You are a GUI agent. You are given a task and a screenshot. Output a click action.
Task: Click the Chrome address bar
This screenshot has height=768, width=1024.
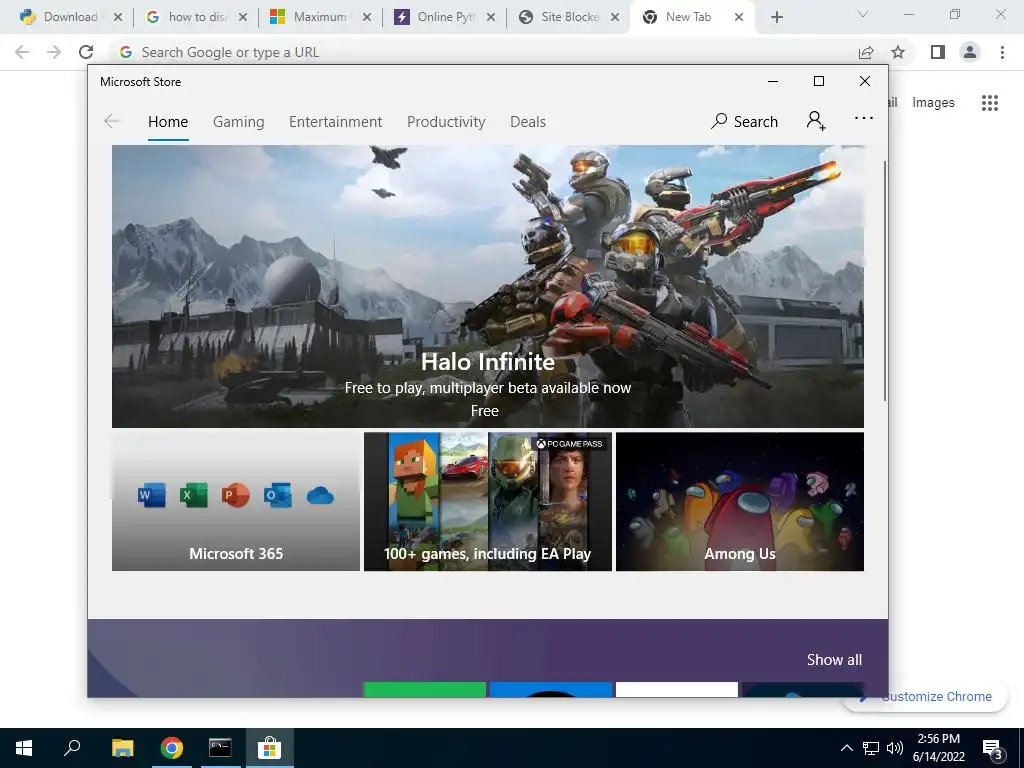point(483,52)
